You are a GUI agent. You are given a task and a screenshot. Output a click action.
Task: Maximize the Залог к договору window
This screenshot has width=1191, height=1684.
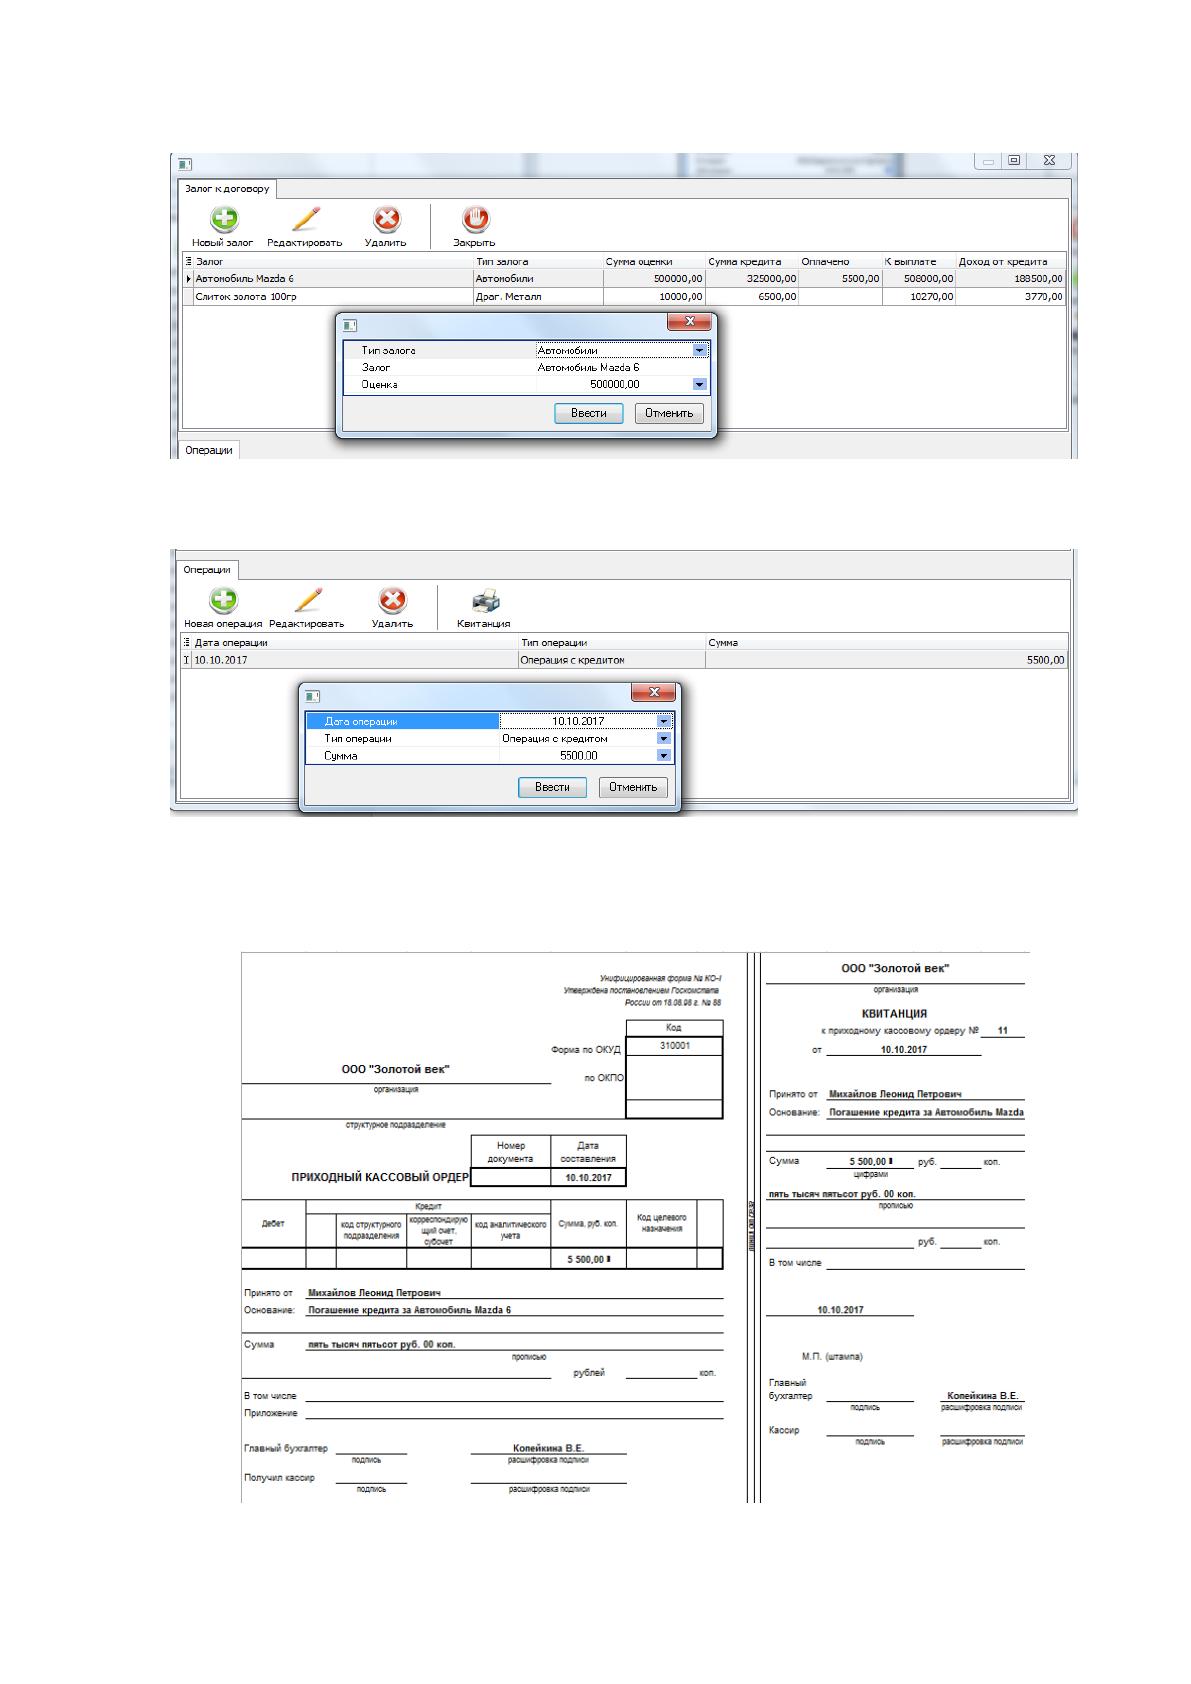[x=1014, y=160]
